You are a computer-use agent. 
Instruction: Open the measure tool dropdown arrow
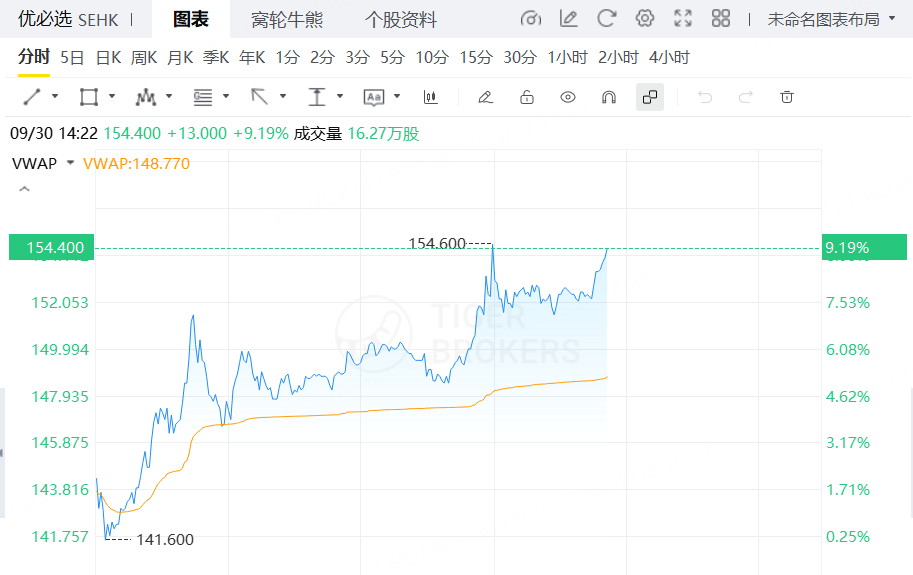click(340, 96)
